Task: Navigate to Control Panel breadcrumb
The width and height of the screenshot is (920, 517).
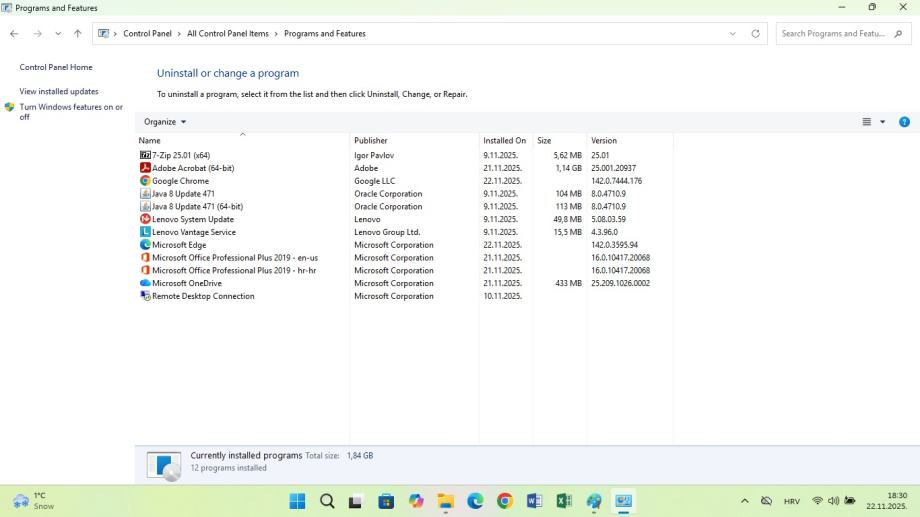Action: point(147,33)
